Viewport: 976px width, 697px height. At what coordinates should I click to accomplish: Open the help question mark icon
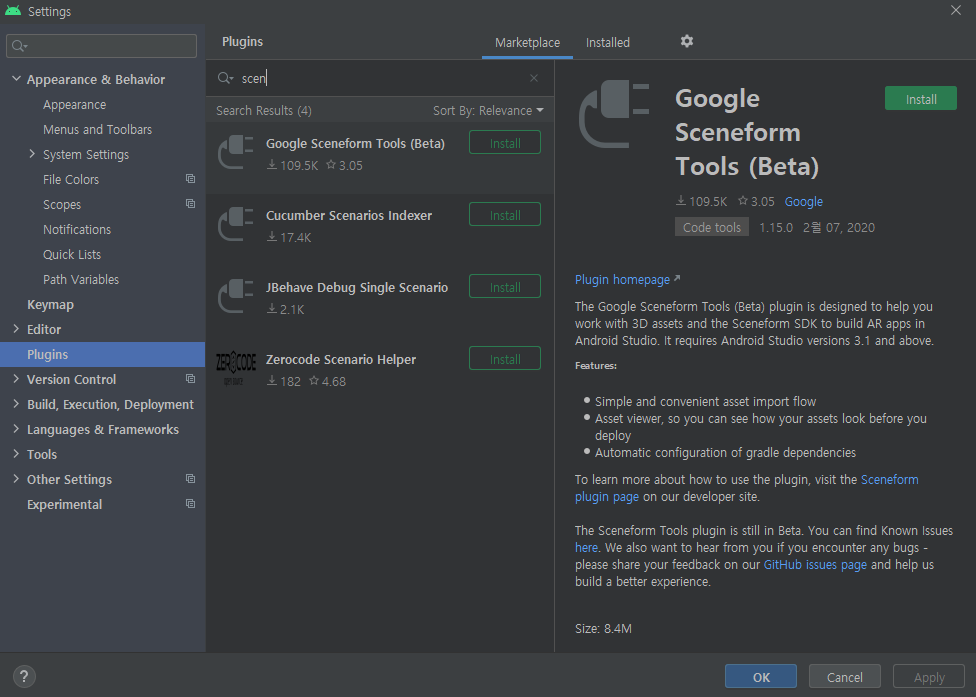pos(24,676)
